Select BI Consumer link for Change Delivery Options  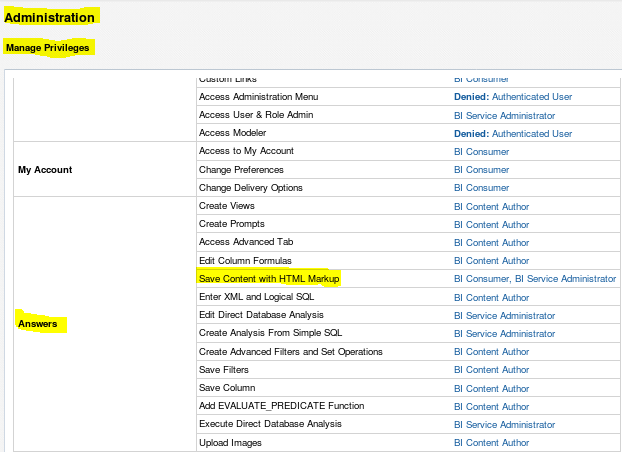point(481,188)
